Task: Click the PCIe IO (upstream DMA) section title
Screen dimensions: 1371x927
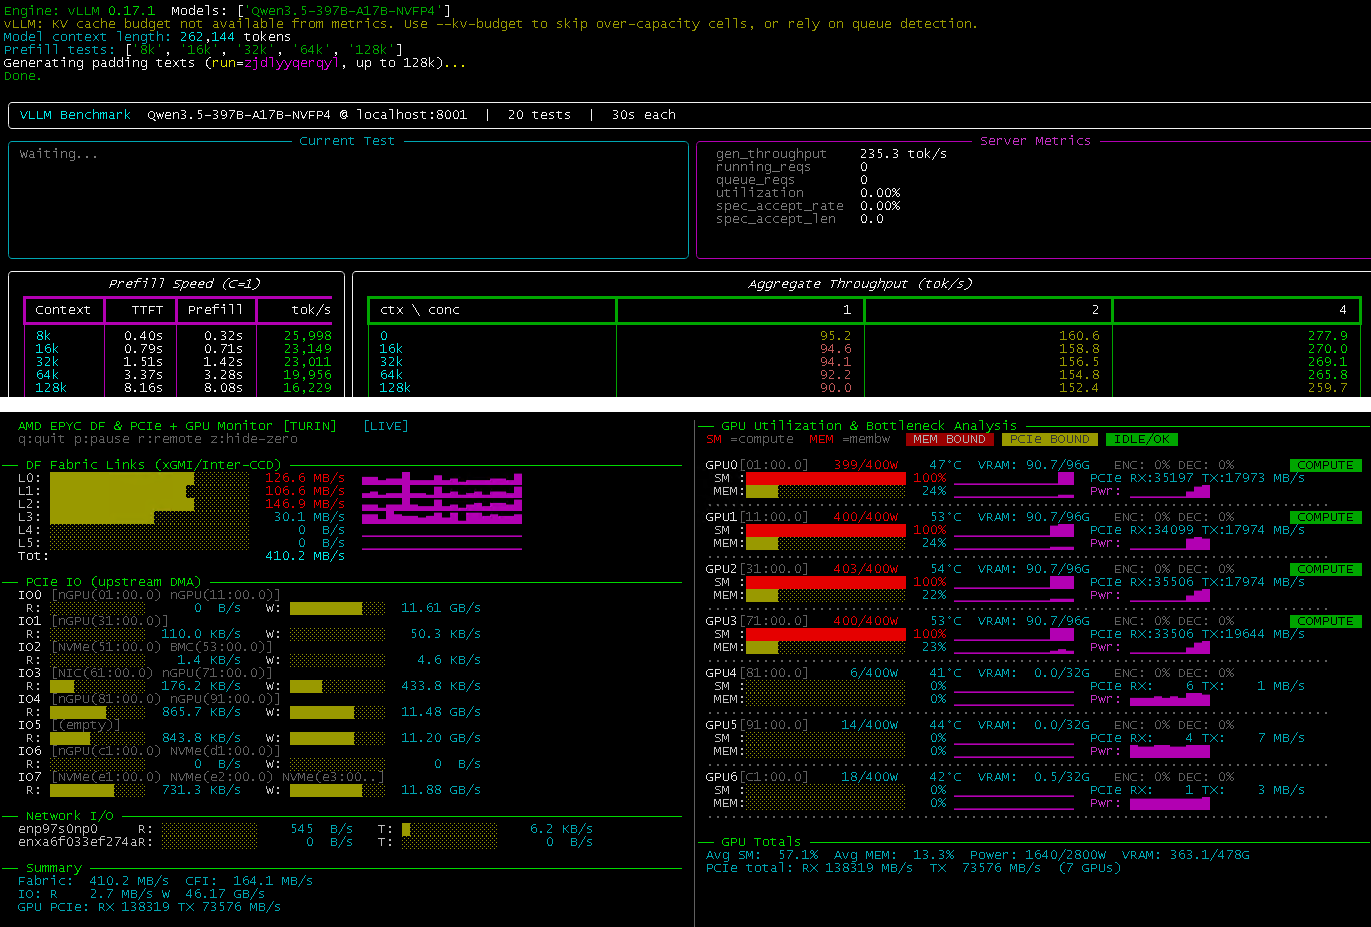Action: point(113,582)
